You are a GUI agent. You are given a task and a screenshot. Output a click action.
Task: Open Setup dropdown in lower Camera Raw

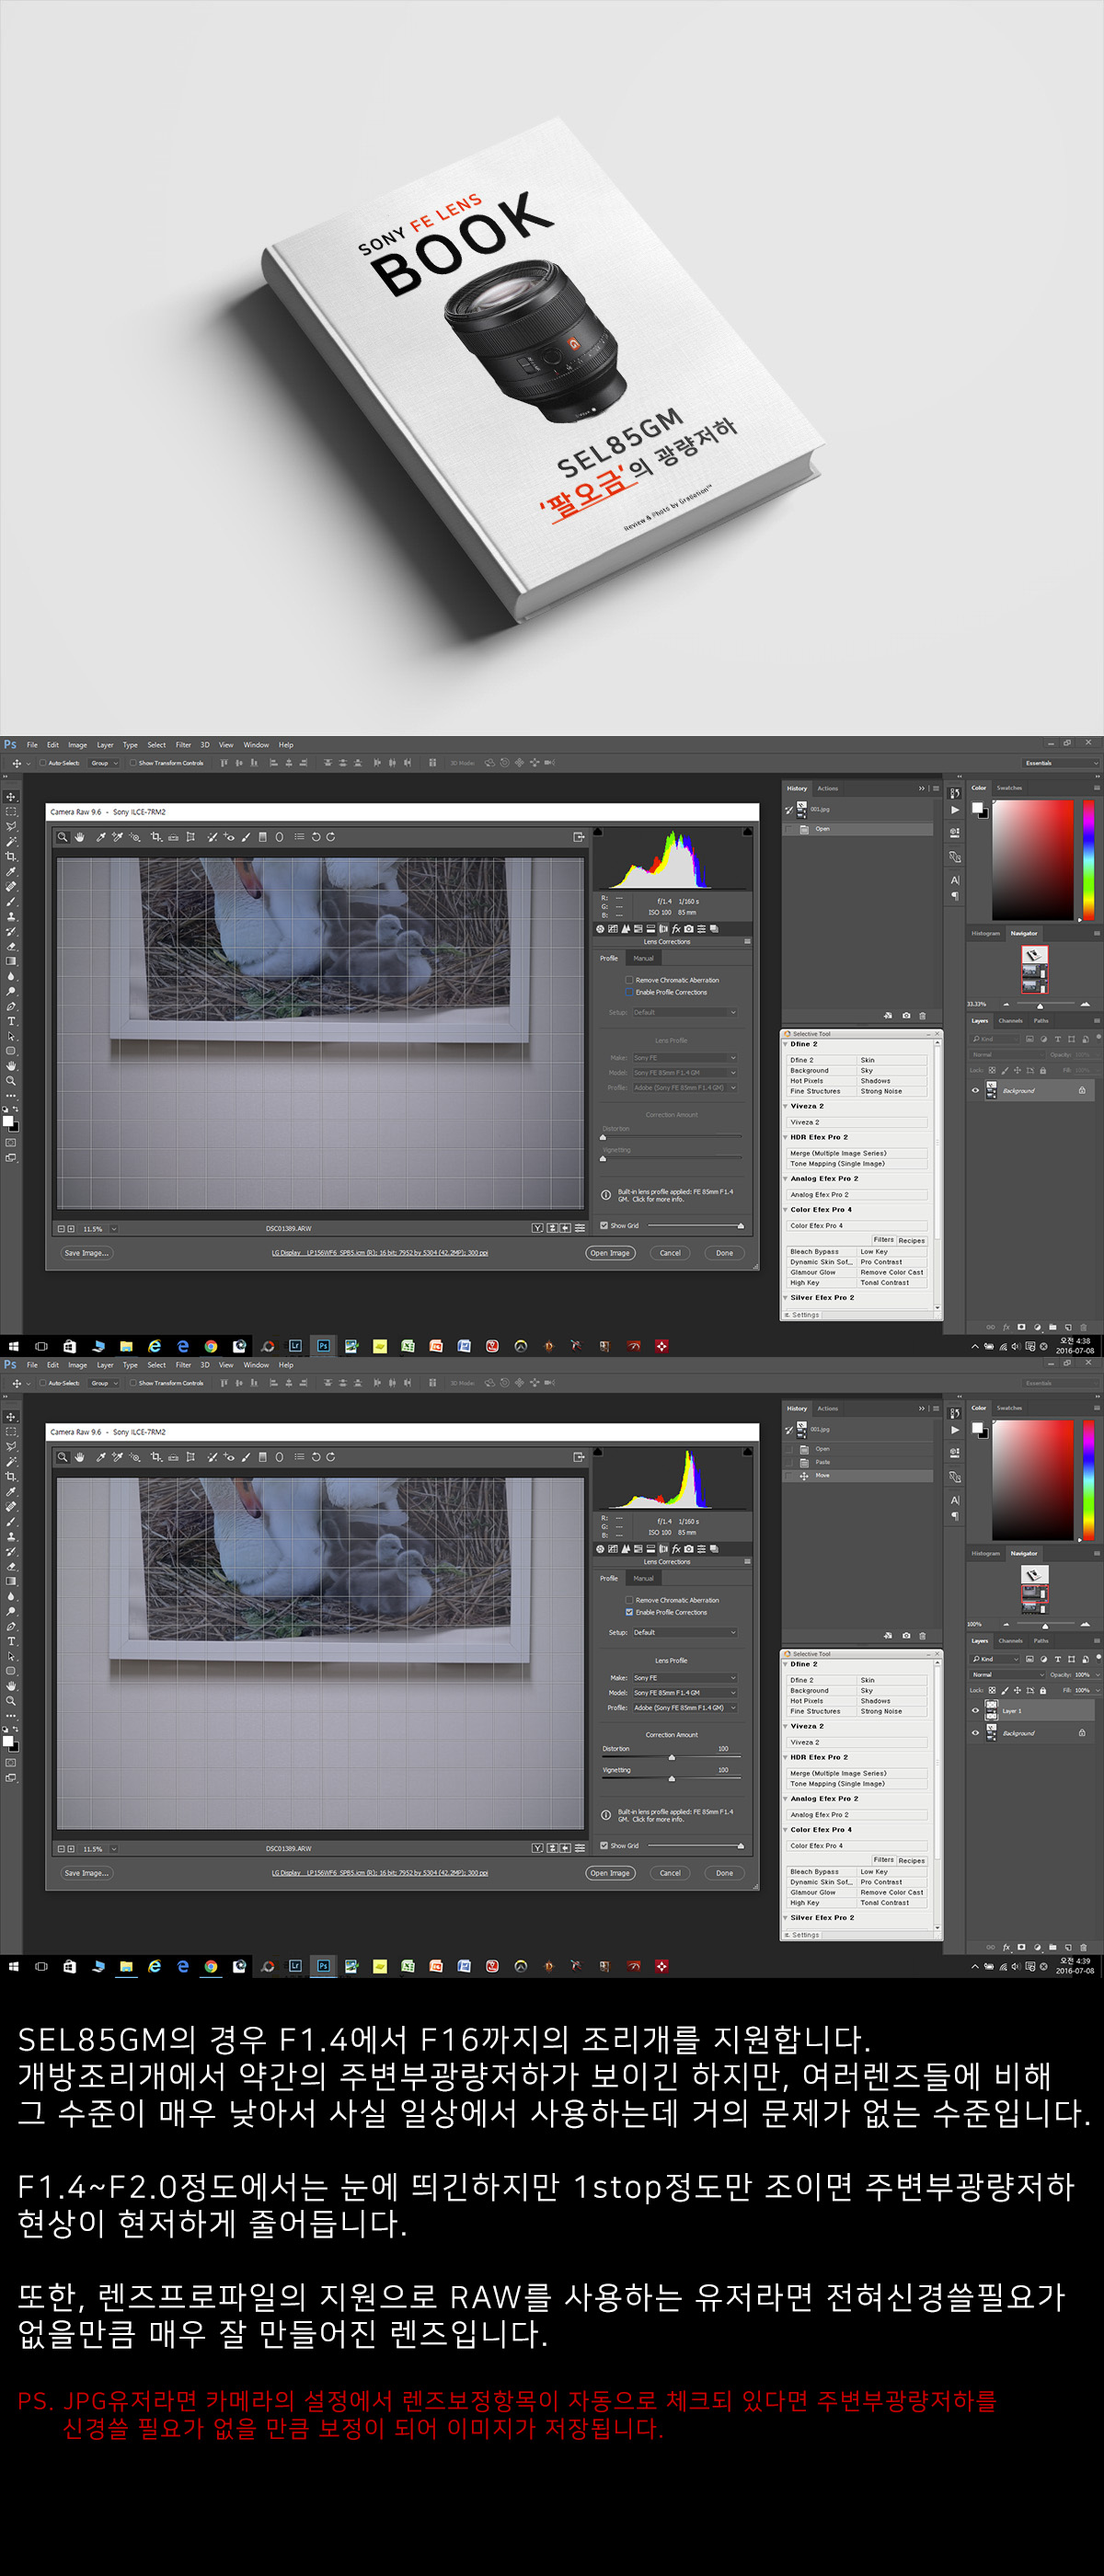[685, 1632]
